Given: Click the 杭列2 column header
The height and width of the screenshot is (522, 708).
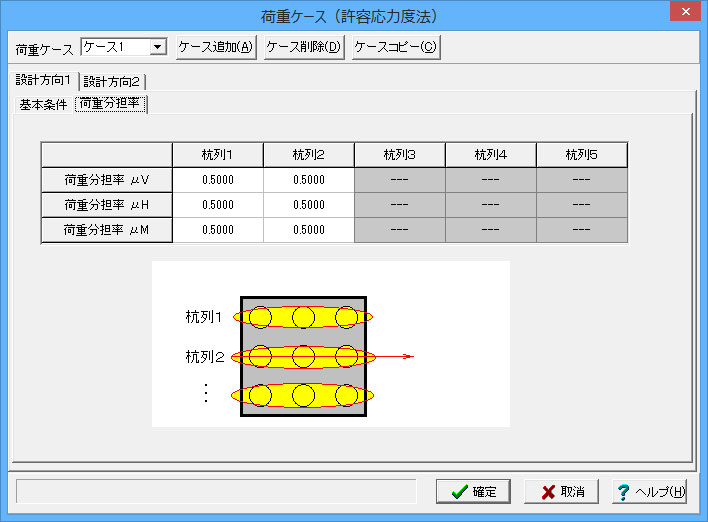Looking at the screenshot, I should [309, 155].
